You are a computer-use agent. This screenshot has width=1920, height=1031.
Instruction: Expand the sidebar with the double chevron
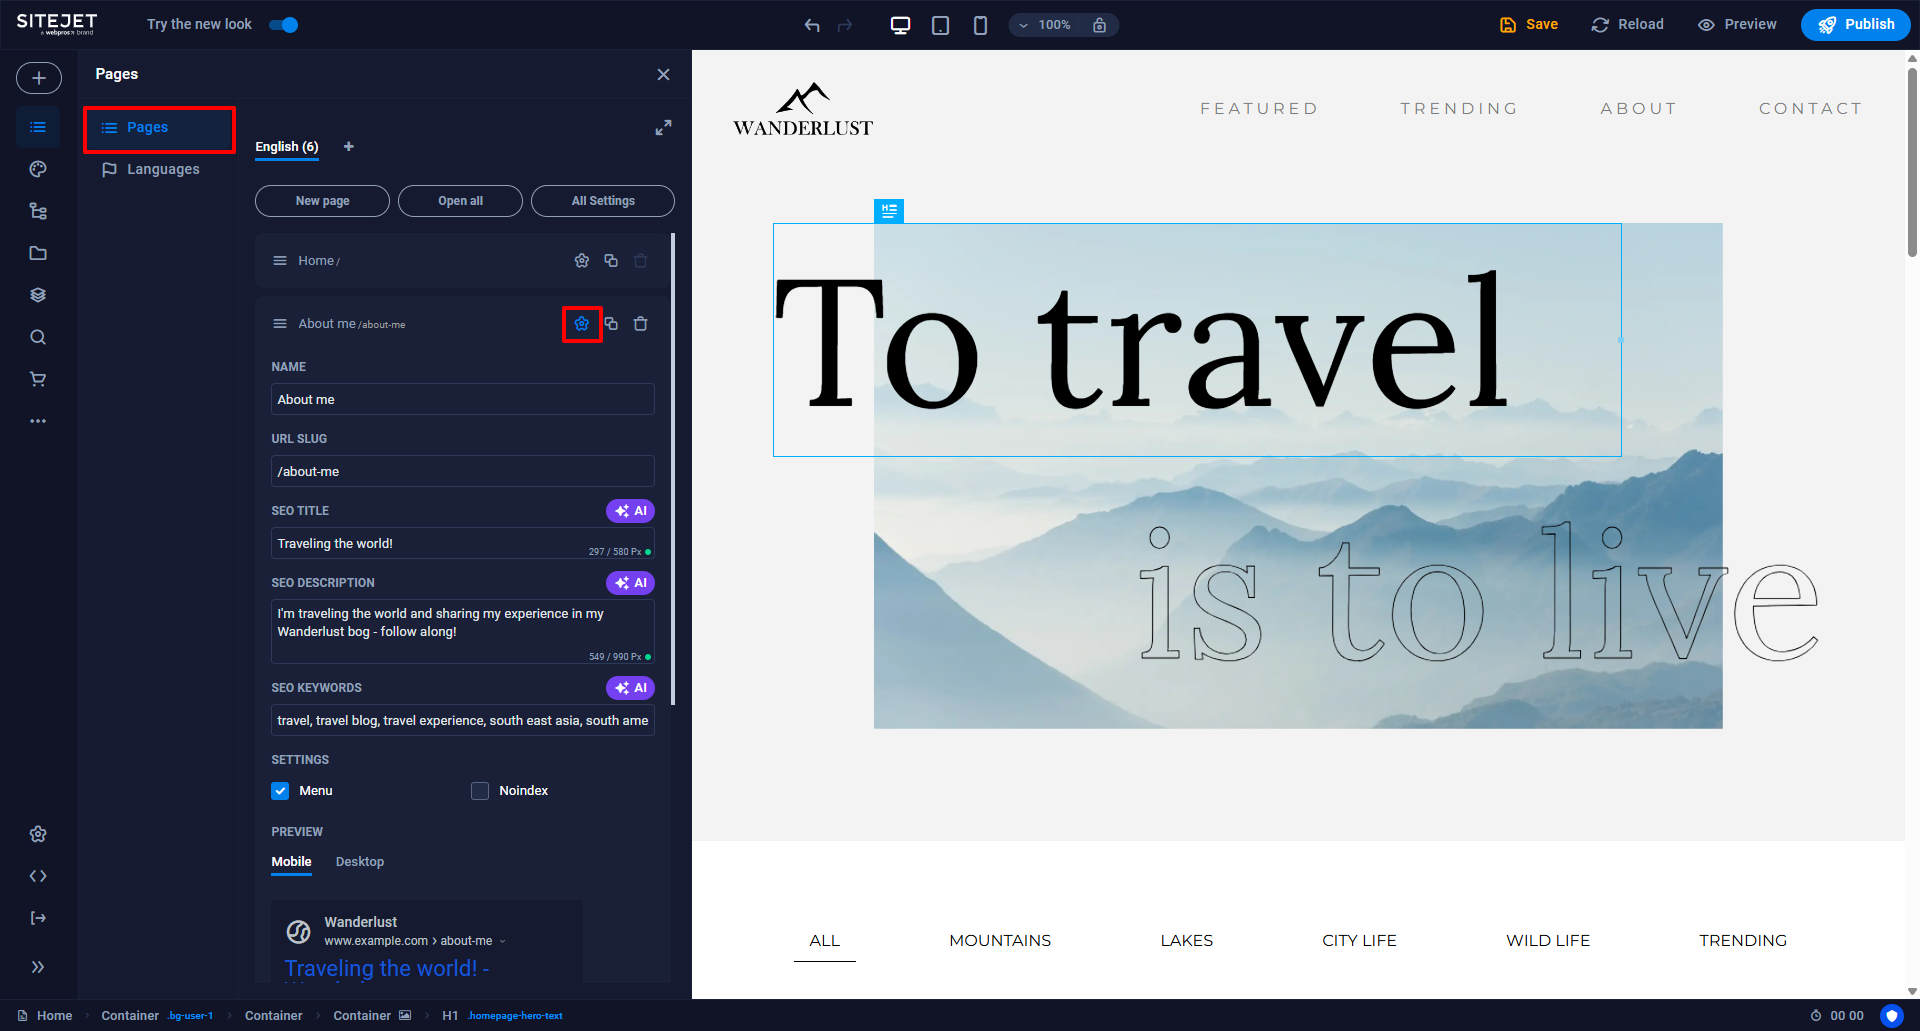point(38,967)
